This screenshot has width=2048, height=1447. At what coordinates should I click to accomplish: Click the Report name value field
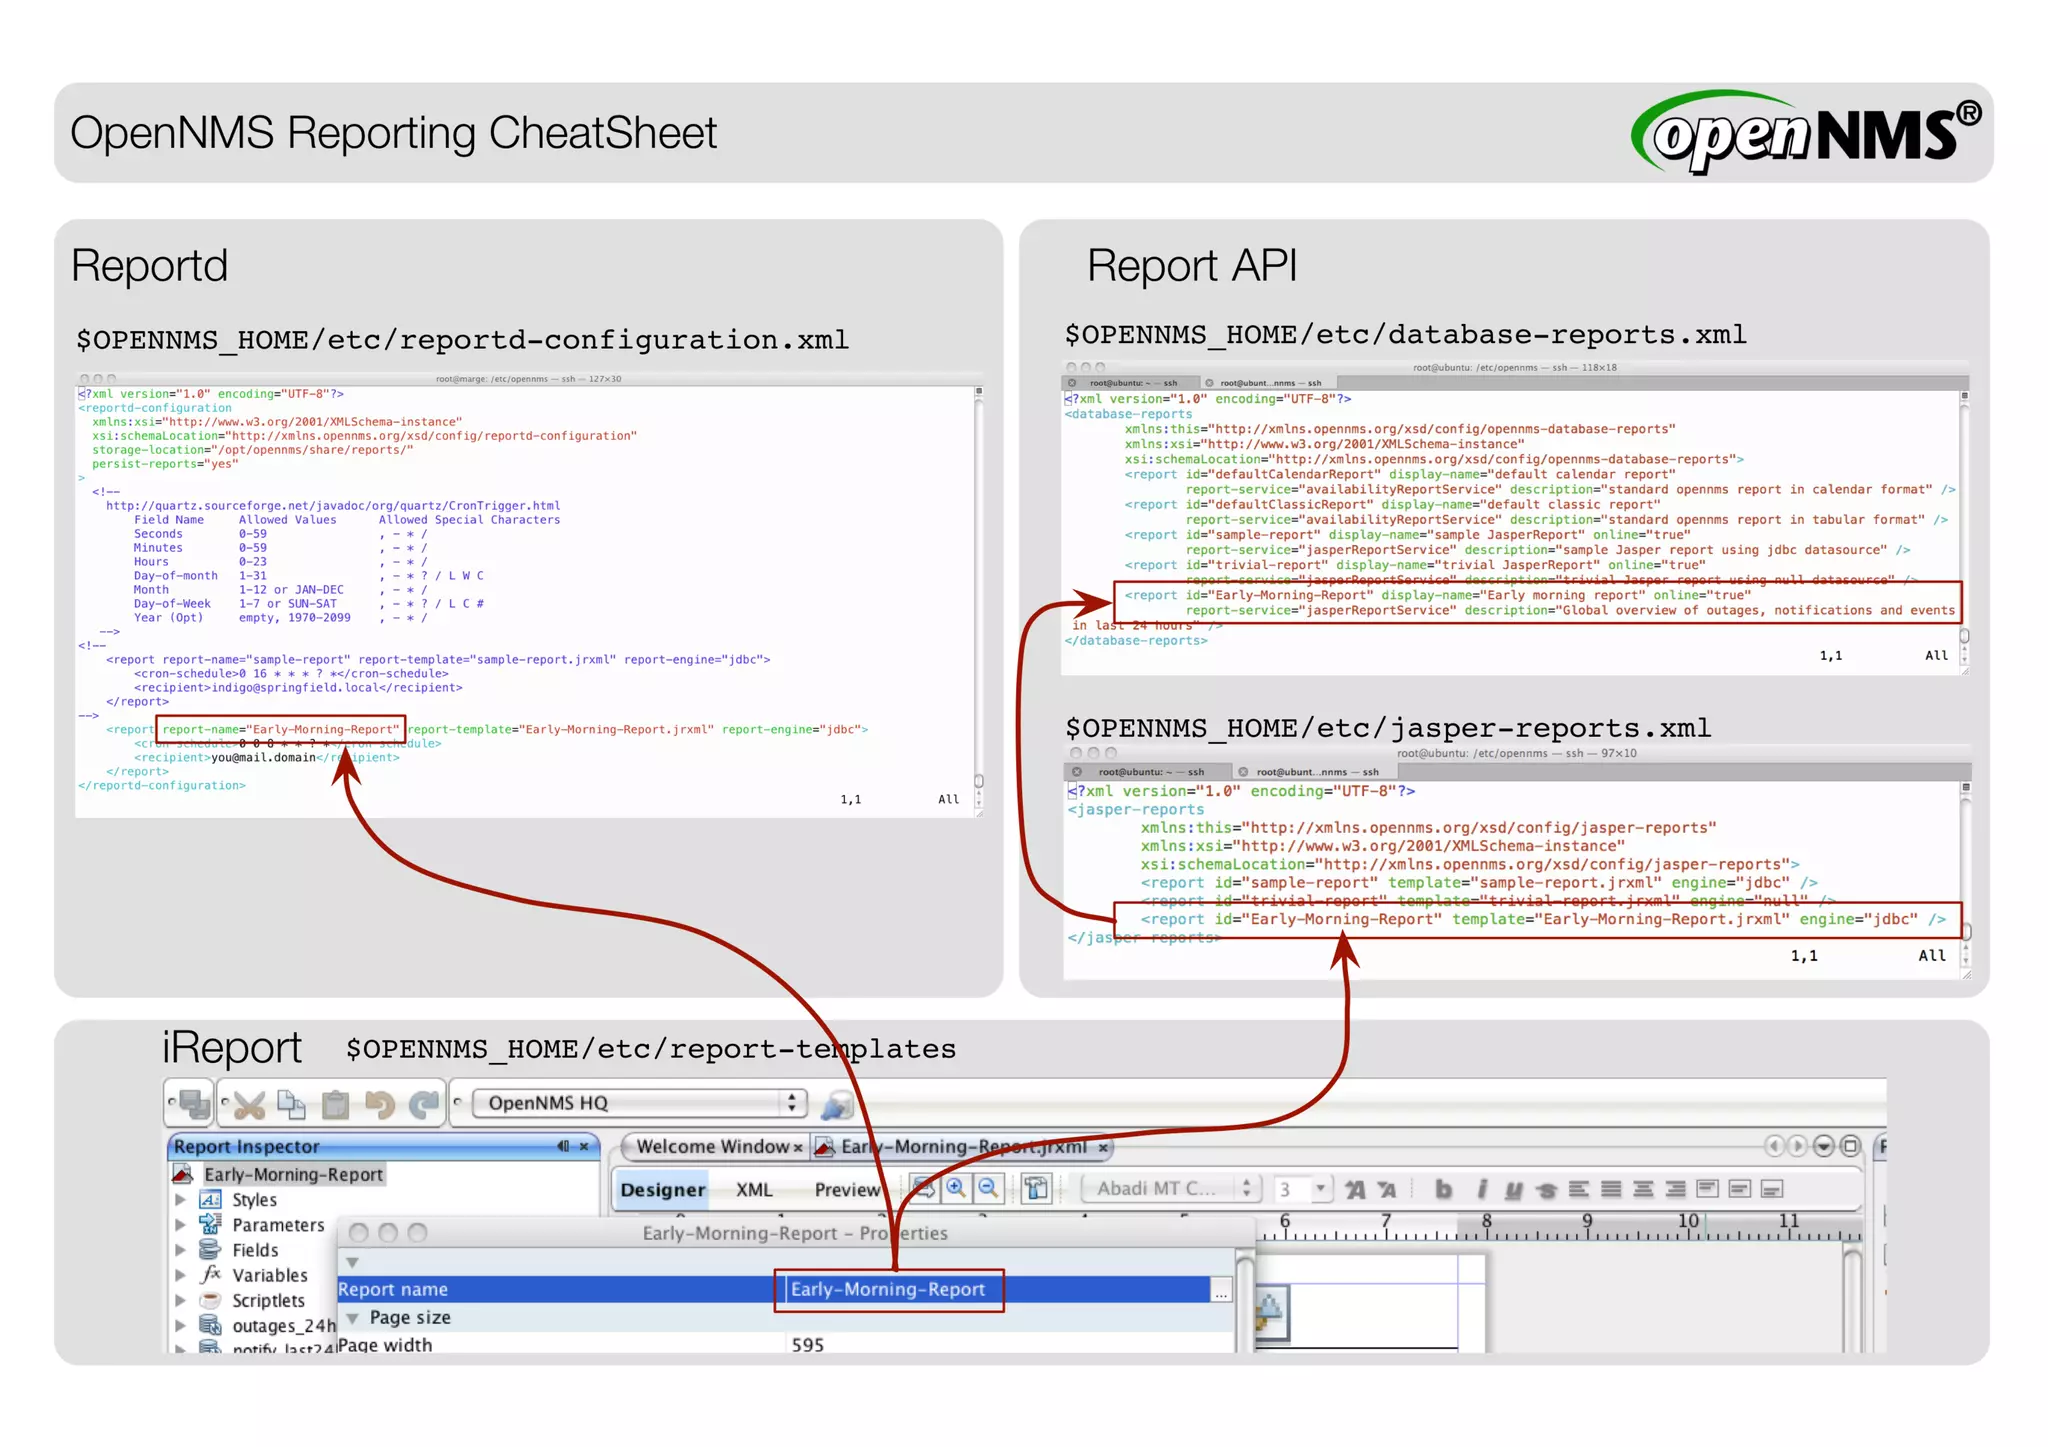click(x=888, y=1290)
